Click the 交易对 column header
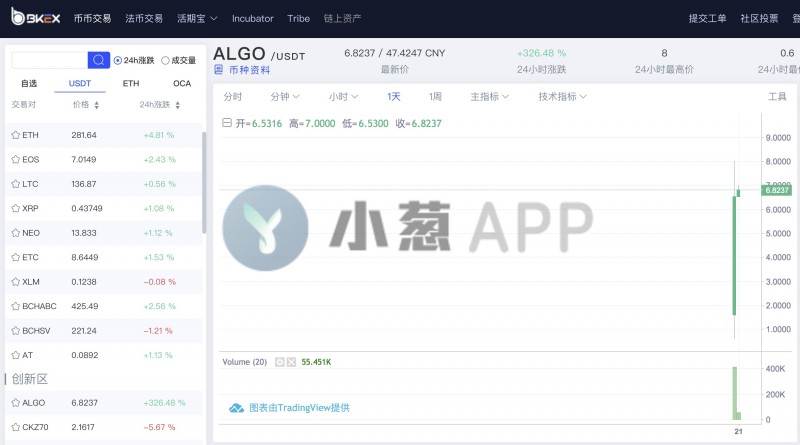The height and width of the screenshot is (445, 800). pos(23,105)
